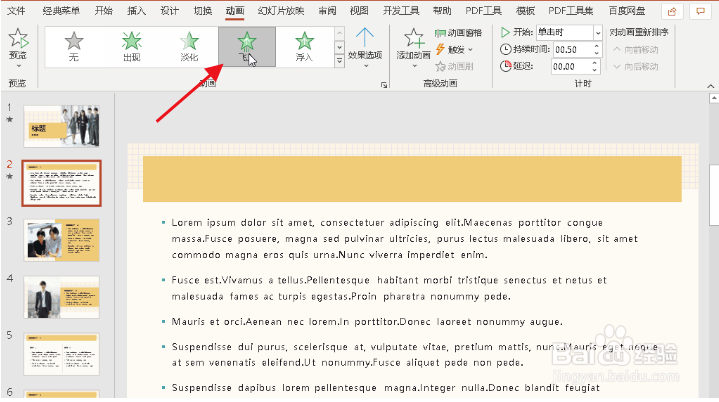Move animation earlier in order
This screenshot has width=719, height=402.
(x=636, y=50)
